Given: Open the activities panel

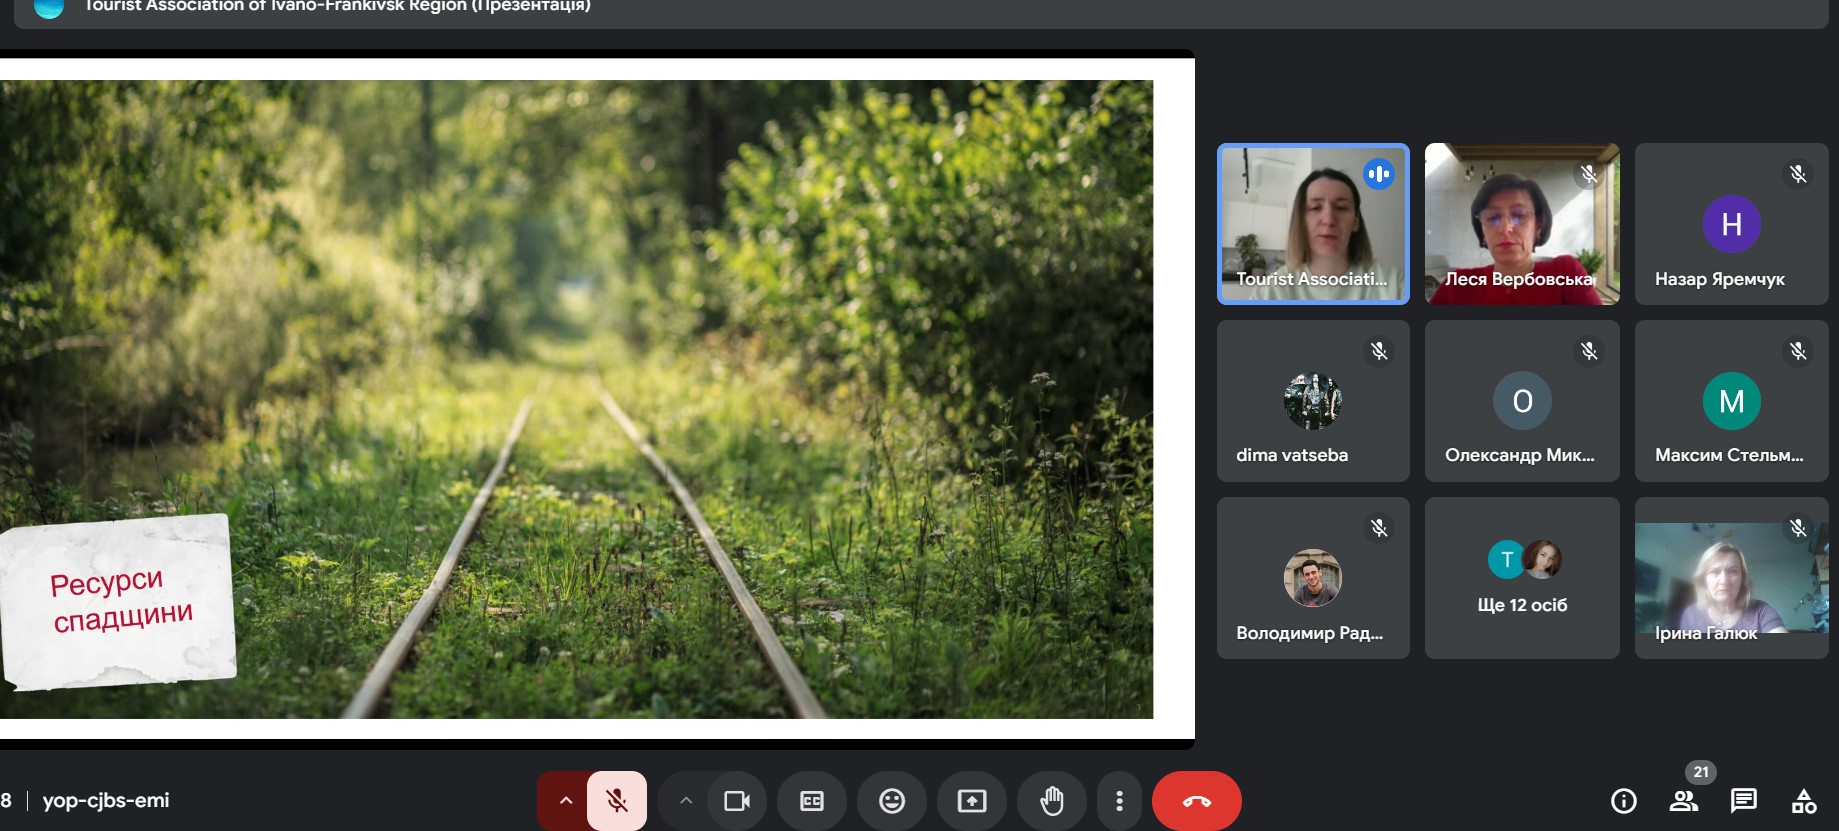Looking at the screenshot, I should pyautogui.click(x=1804, y=801).
